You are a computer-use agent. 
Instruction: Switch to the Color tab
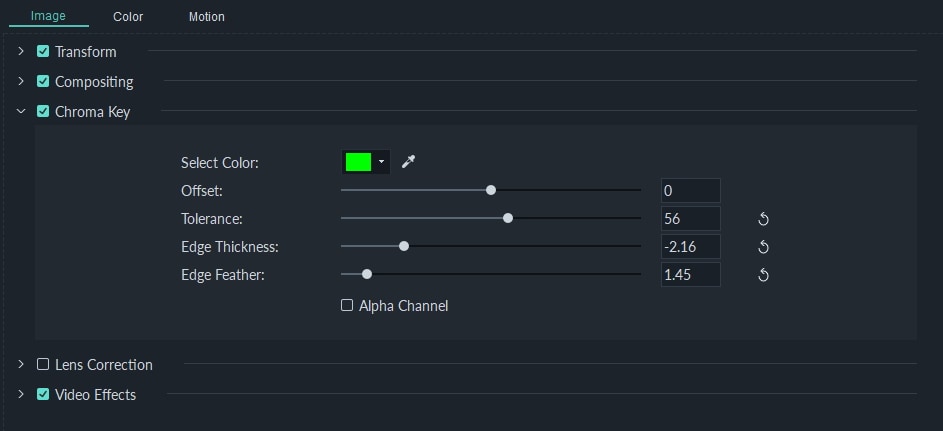(x=128, y=17)
